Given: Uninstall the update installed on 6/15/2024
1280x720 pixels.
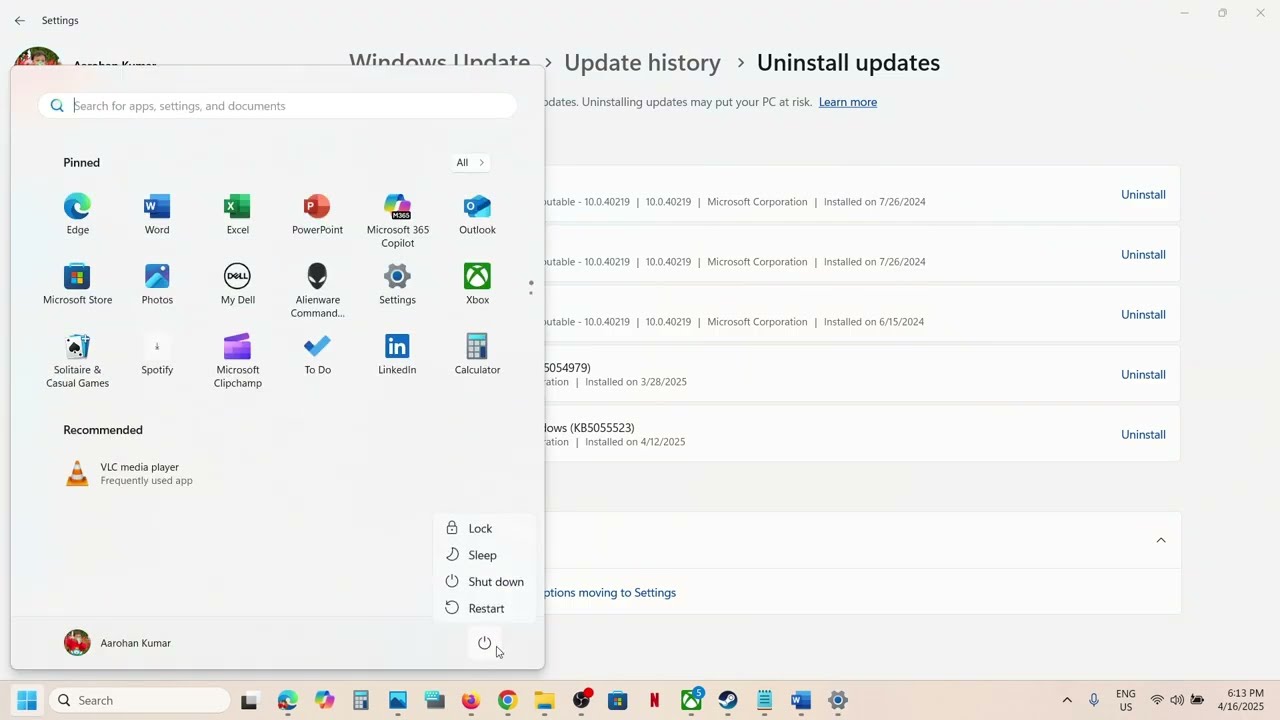Looking at the screenshot, I should 1143,315.
